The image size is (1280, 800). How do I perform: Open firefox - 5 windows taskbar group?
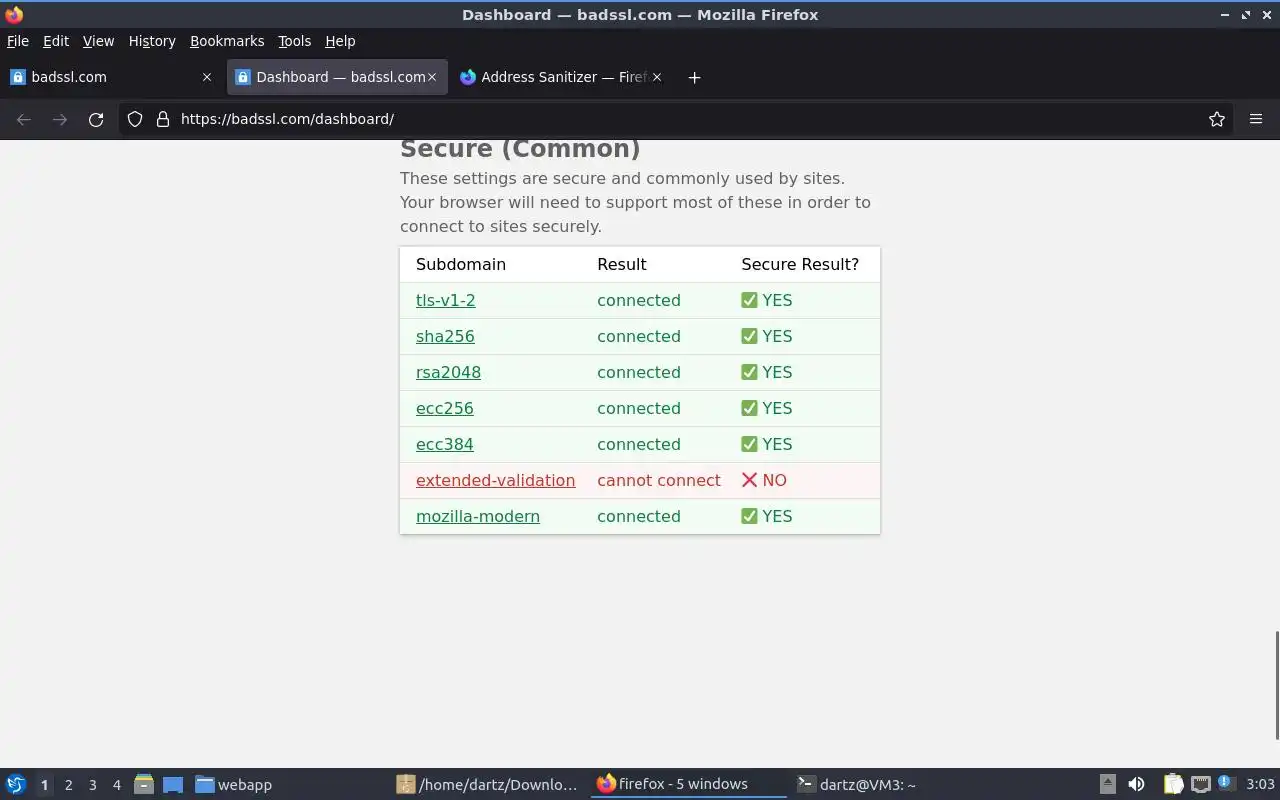click(x=688, y=784)
